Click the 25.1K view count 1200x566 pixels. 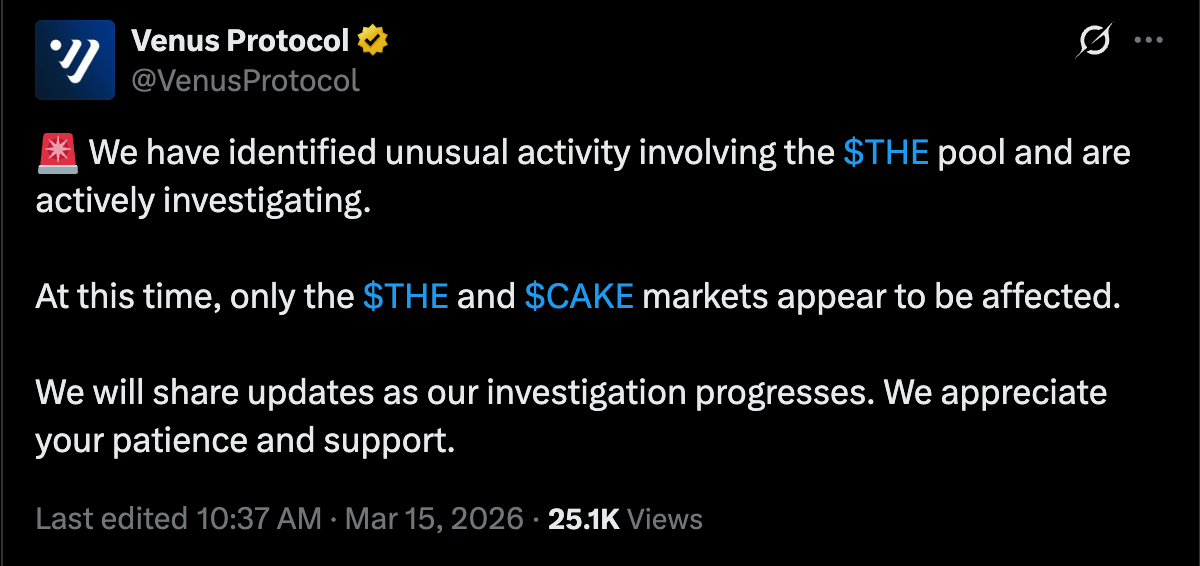[584, 519]
